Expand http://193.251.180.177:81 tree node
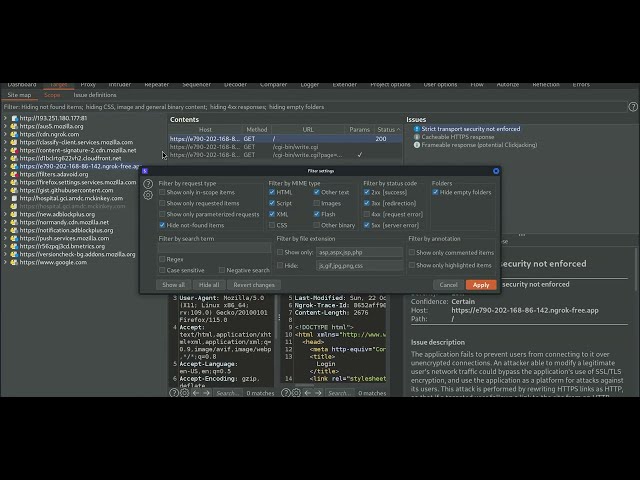Viewport: 640px width, 480px height. click(5, 118)
